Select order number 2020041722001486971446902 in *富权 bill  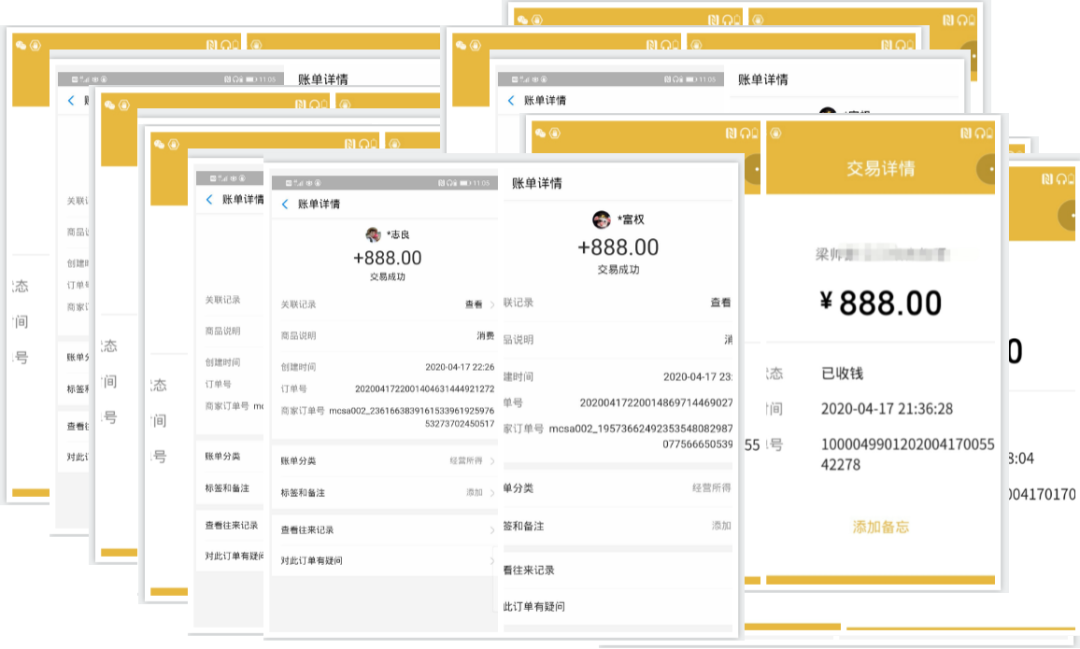click(x=656, y=402)
